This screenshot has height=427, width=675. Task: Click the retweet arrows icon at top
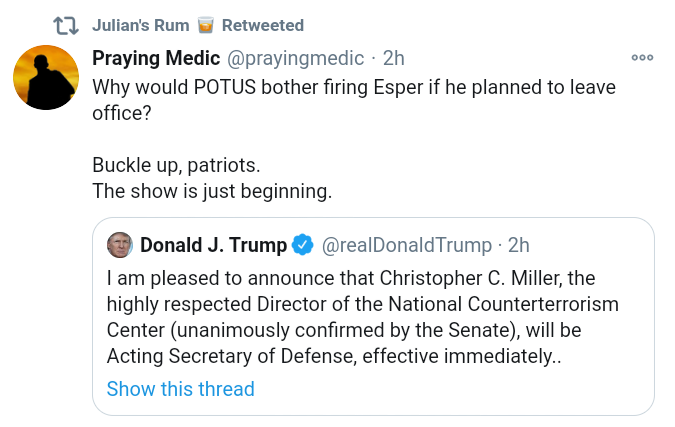(63, 24)
